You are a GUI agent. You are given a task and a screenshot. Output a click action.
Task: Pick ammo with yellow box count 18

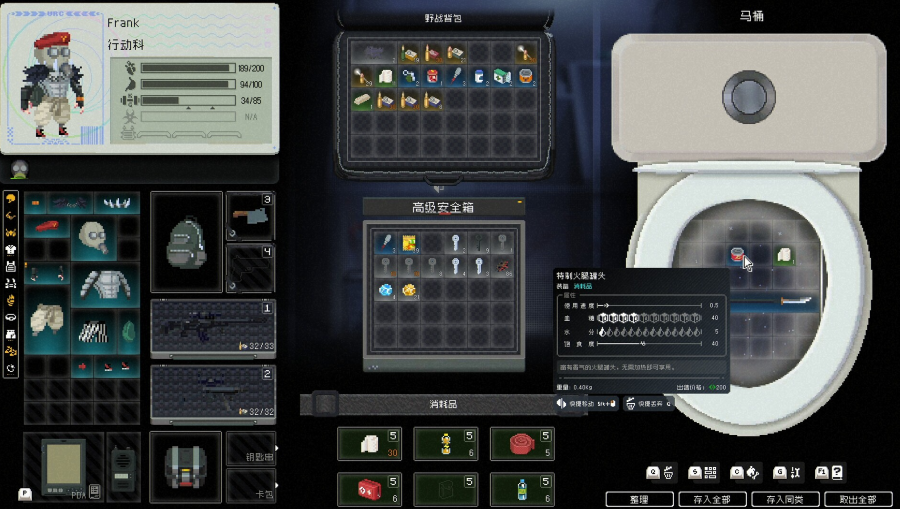point(409,53)
